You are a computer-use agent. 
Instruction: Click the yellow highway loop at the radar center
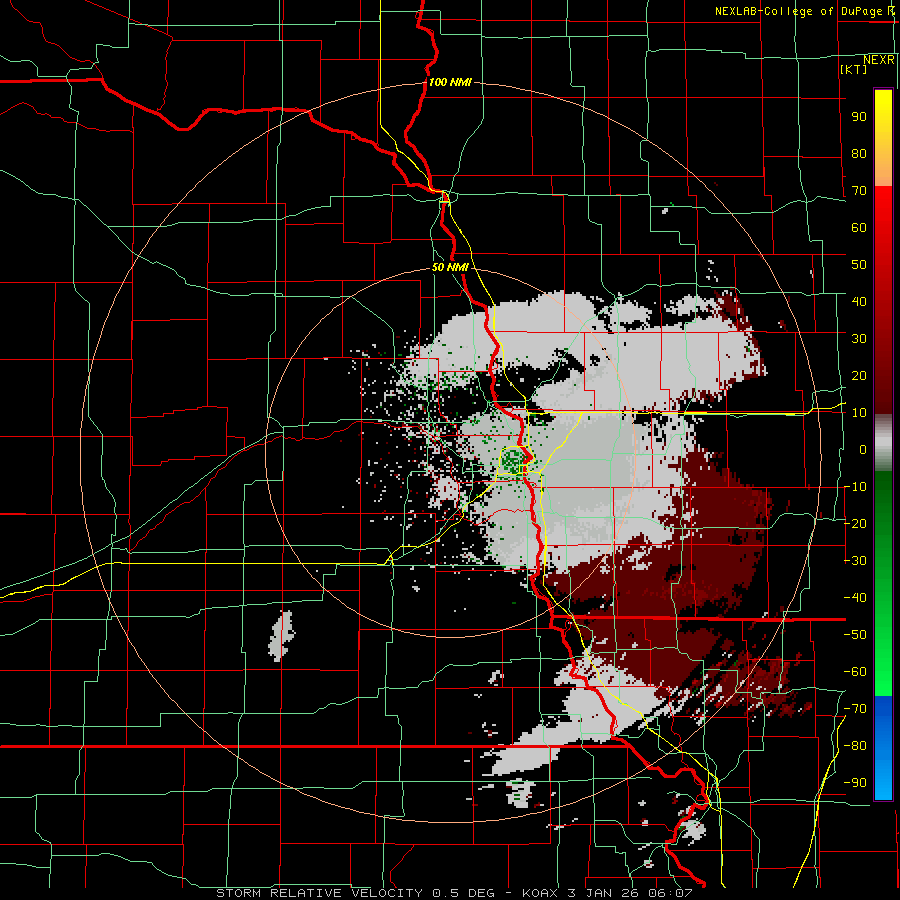click(x=515, y=460)
